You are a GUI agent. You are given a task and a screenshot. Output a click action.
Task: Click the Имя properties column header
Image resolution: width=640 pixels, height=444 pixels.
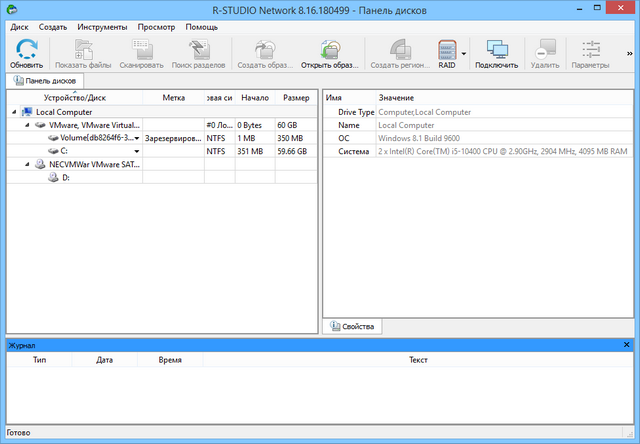pyautogui.click(x=349, y=98)
